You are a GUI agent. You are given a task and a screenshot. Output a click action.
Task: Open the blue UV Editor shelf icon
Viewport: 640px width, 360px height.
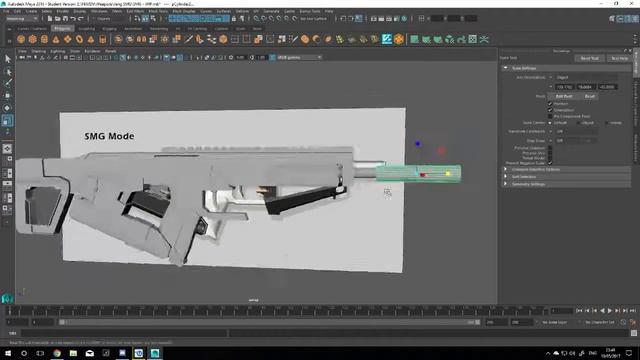click(387, 39)
